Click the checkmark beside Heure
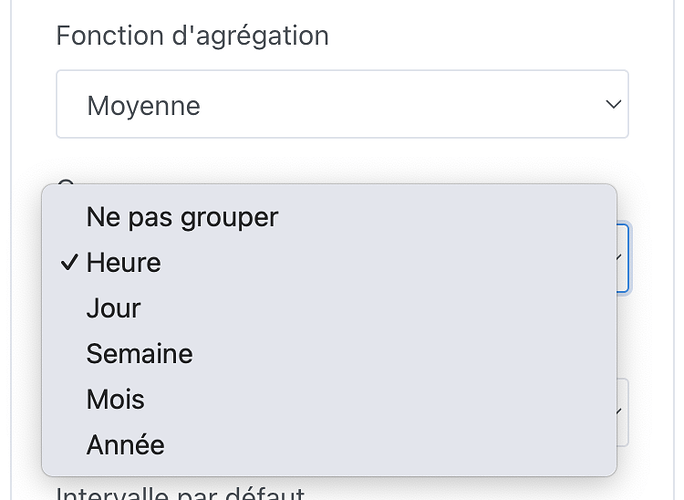This screenshot has width=684, height=500. click(69, 263)
